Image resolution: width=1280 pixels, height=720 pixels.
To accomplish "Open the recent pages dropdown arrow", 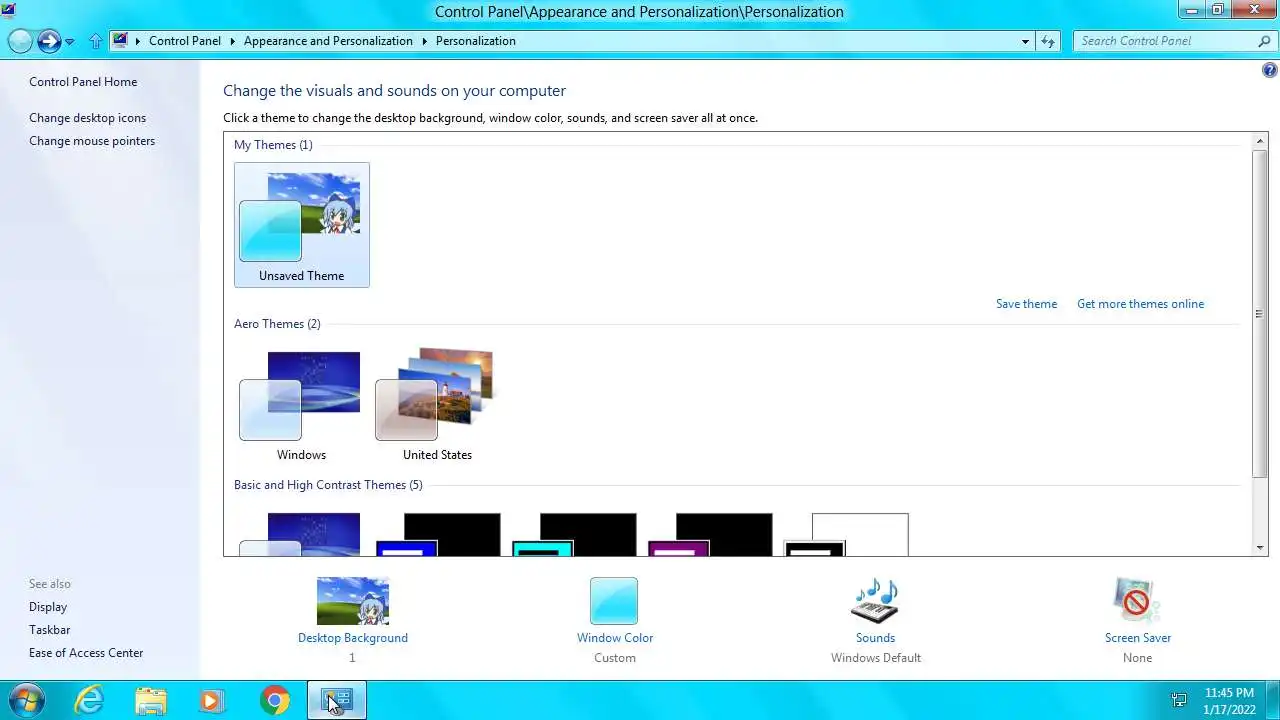I will click(70, 42).
